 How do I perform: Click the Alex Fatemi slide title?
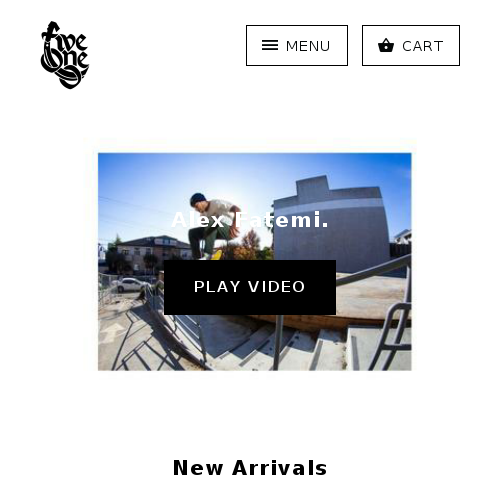(250, 220)
